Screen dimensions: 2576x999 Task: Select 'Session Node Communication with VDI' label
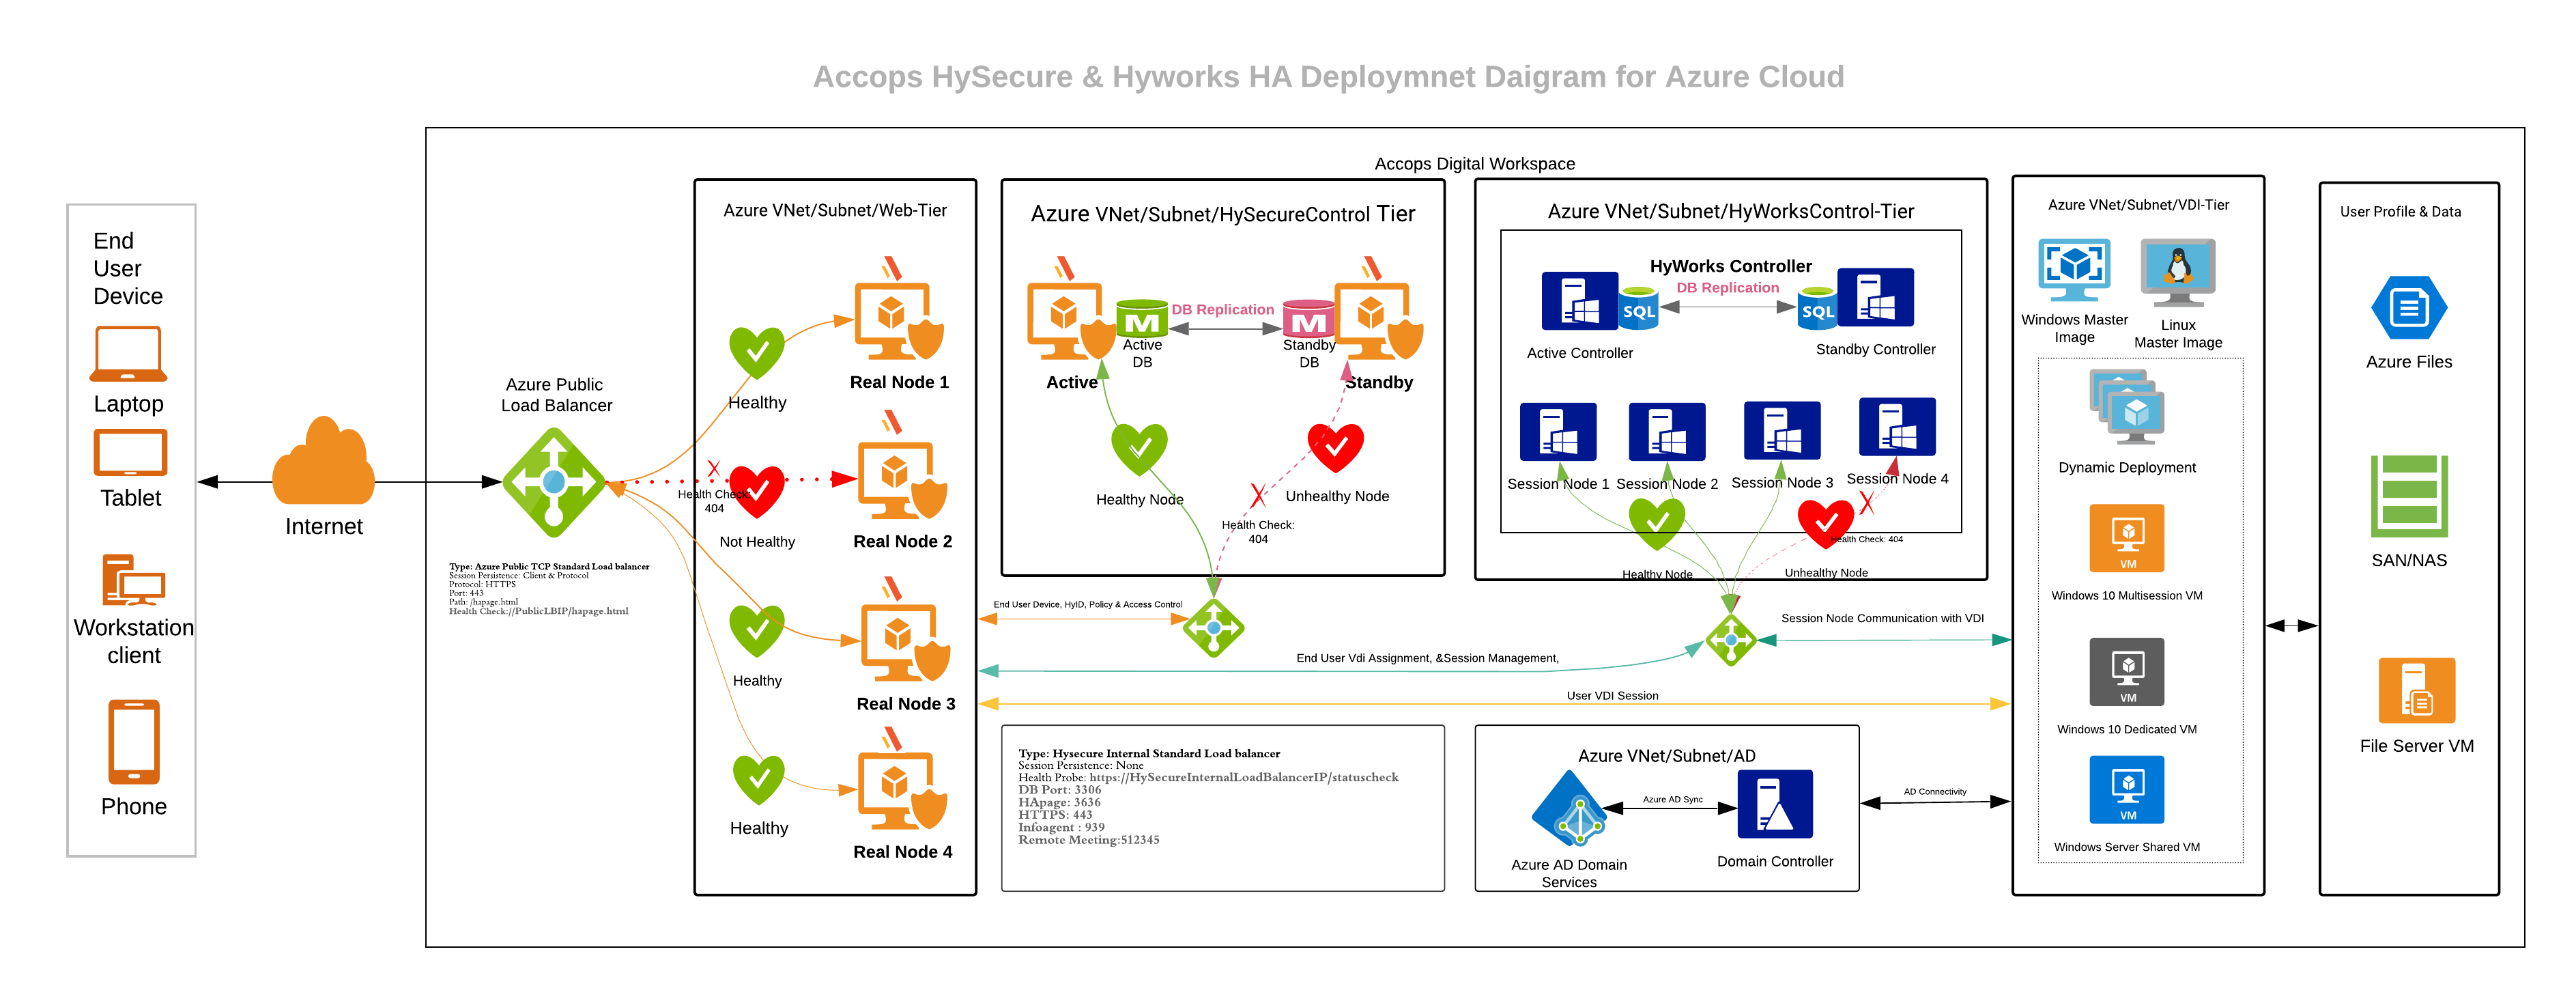[1882, 618]
